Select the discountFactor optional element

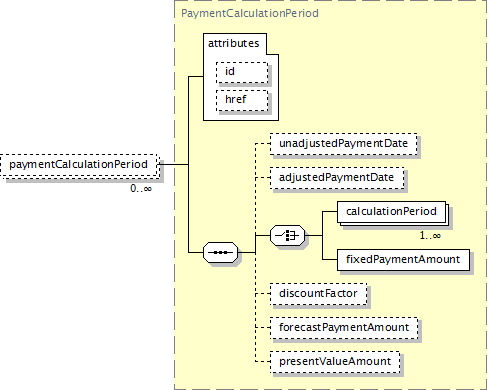[318, 294]
